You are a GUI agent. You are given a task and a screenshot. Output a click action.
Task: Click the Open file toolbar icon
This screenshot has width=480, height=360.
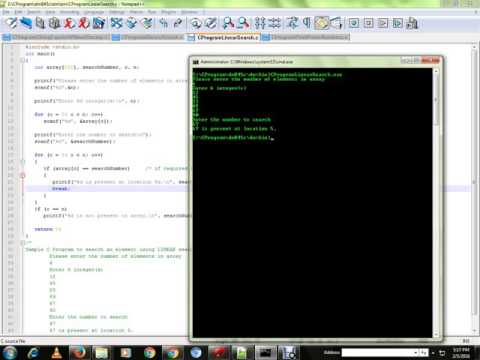tap(26, 23)
